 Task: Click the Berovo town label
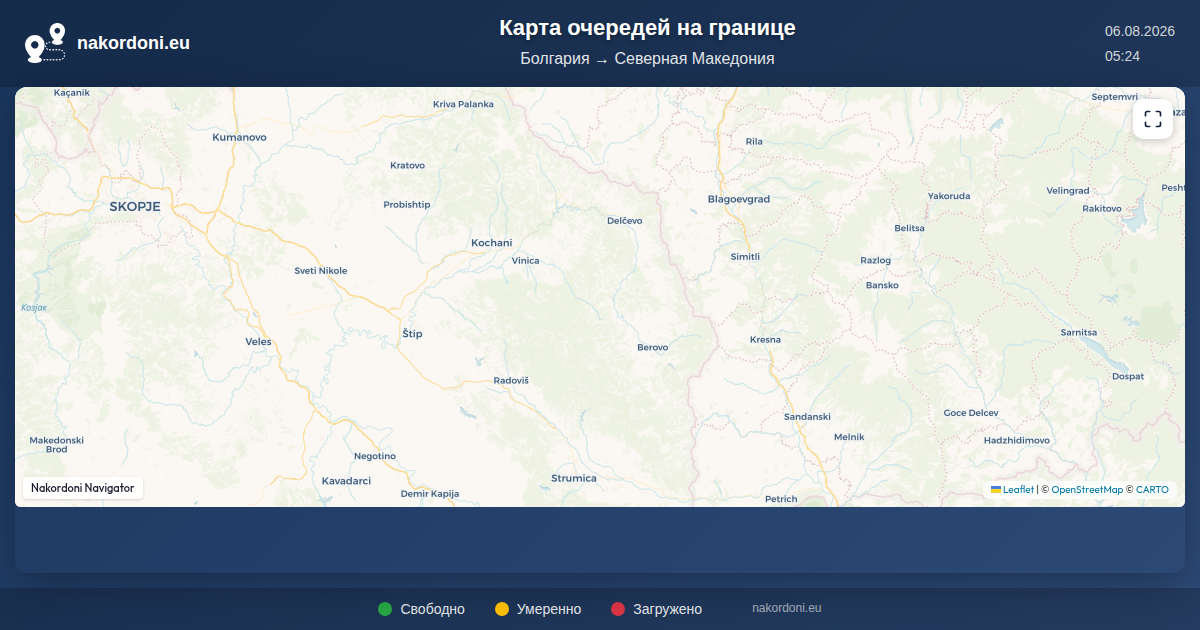click(653, 348)
